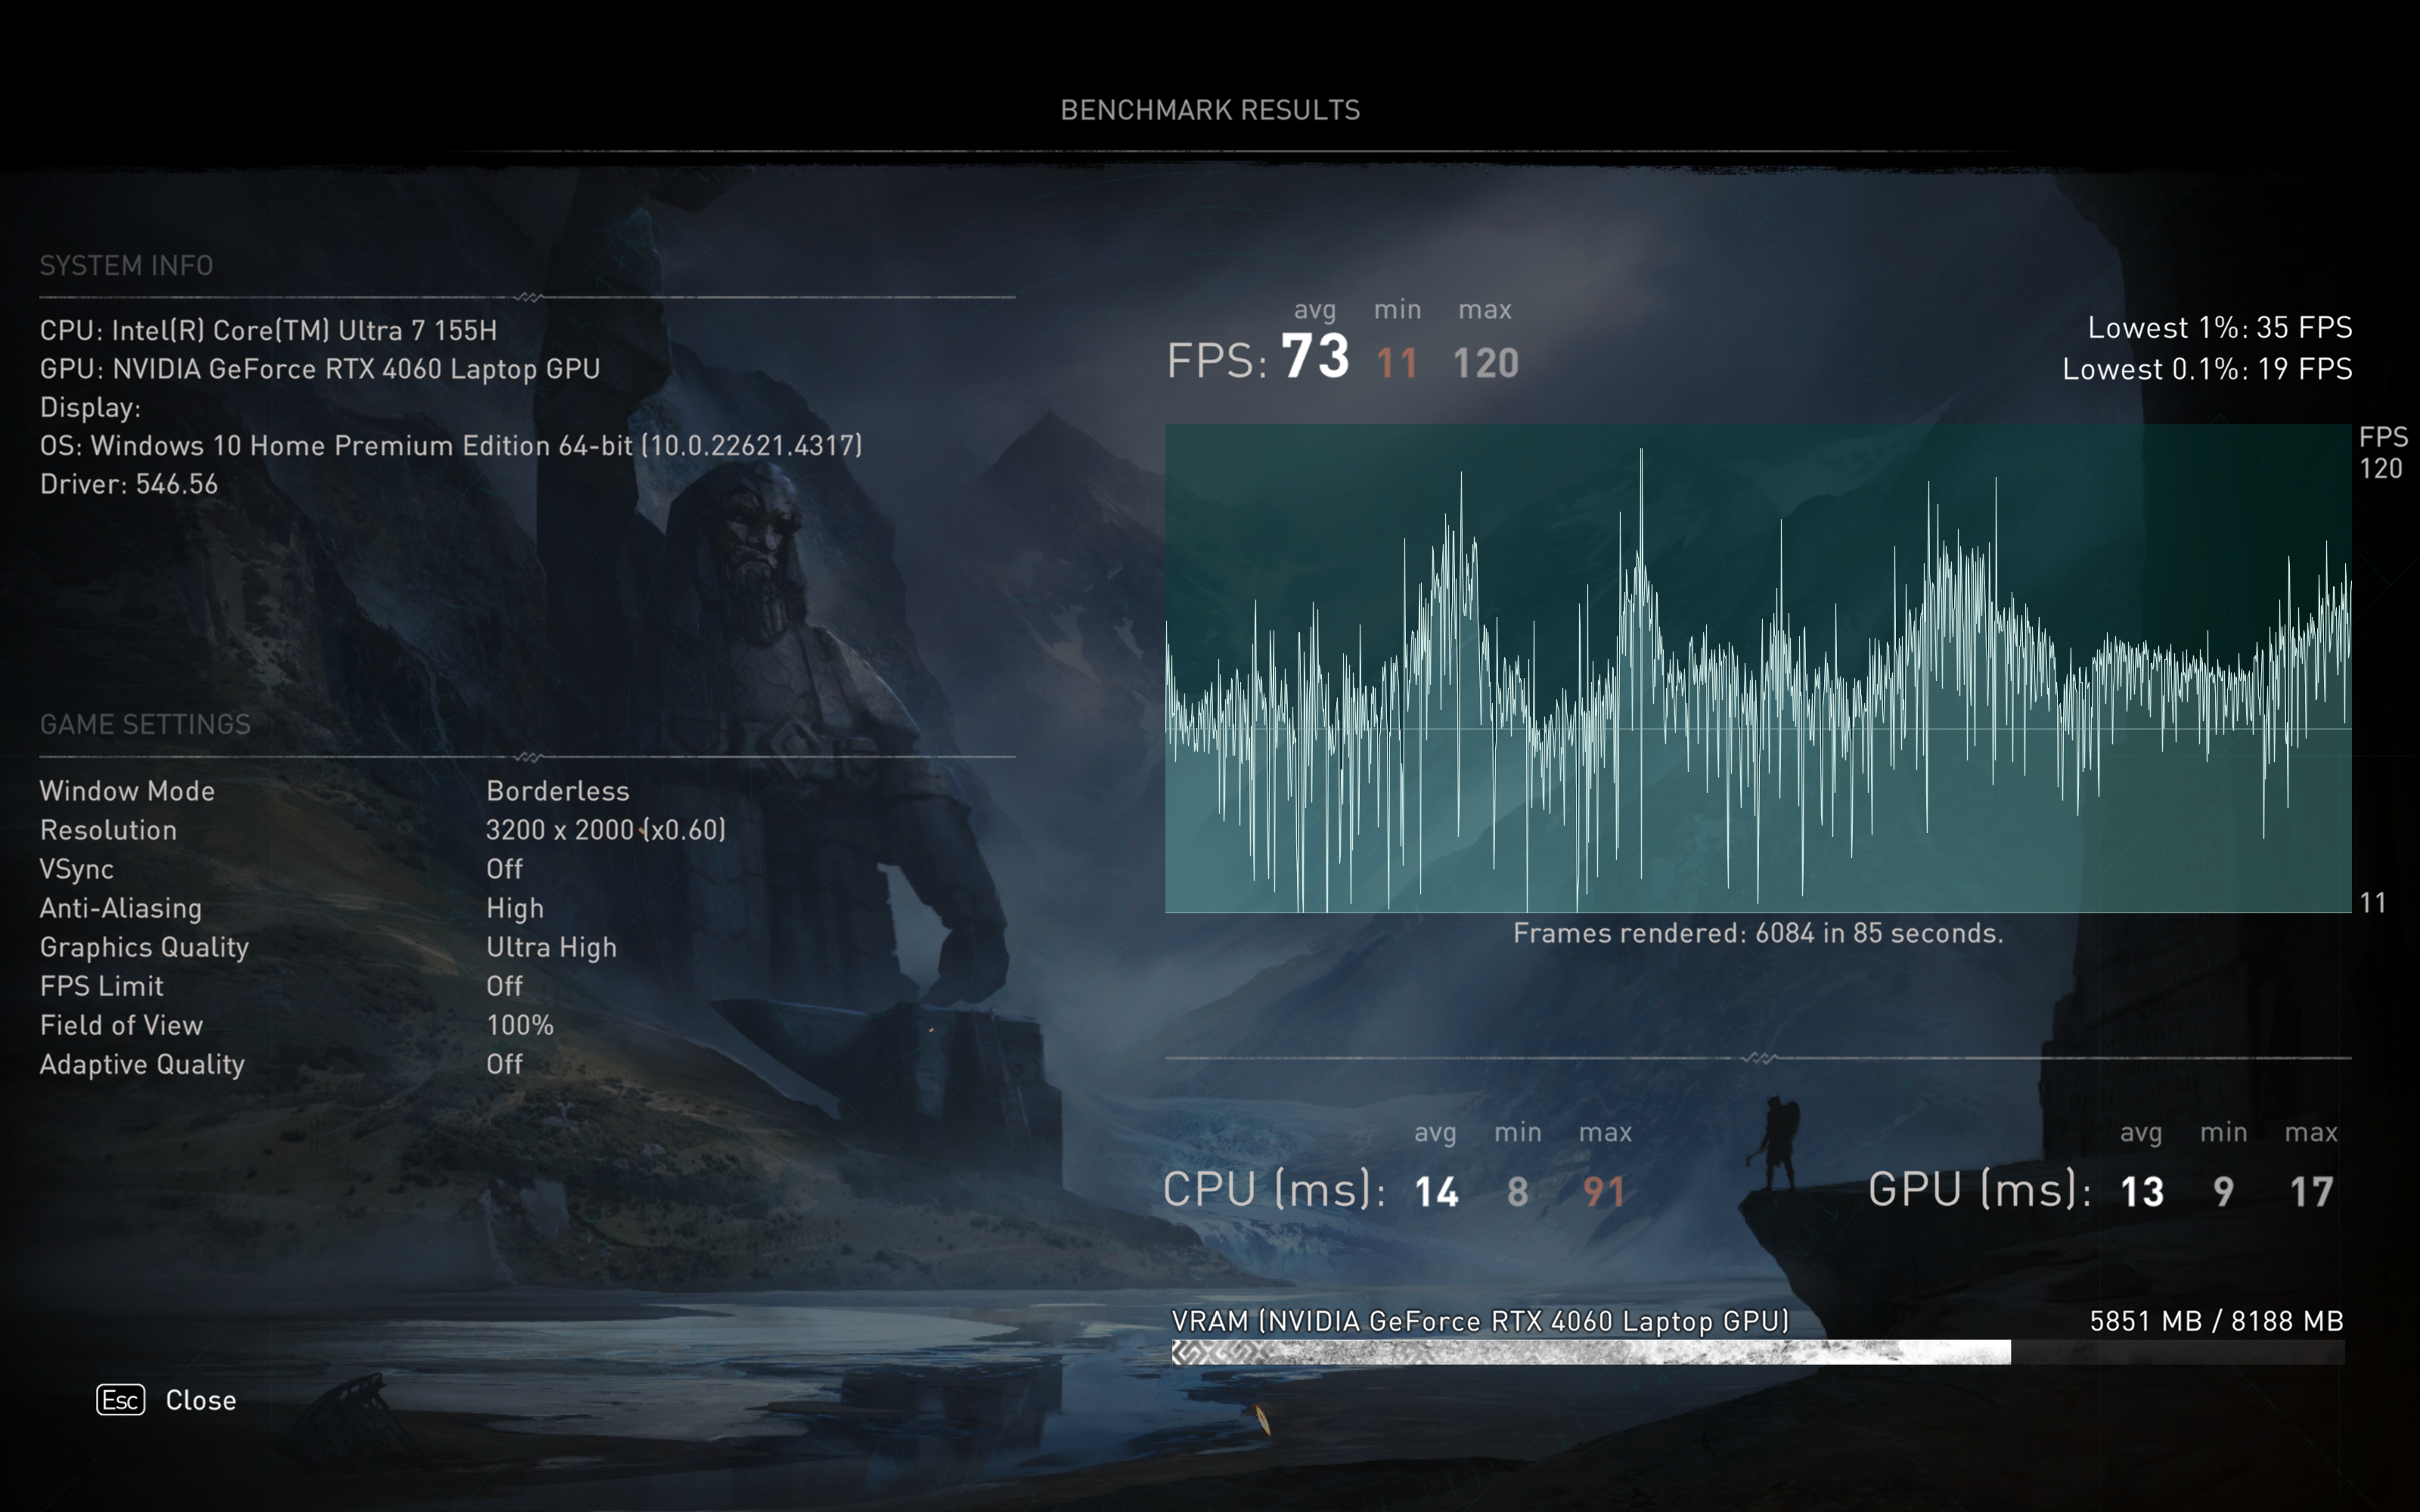Click the FPS graph chart area
This screenshot has width=2420, height=1512.
pos(1758,668)
